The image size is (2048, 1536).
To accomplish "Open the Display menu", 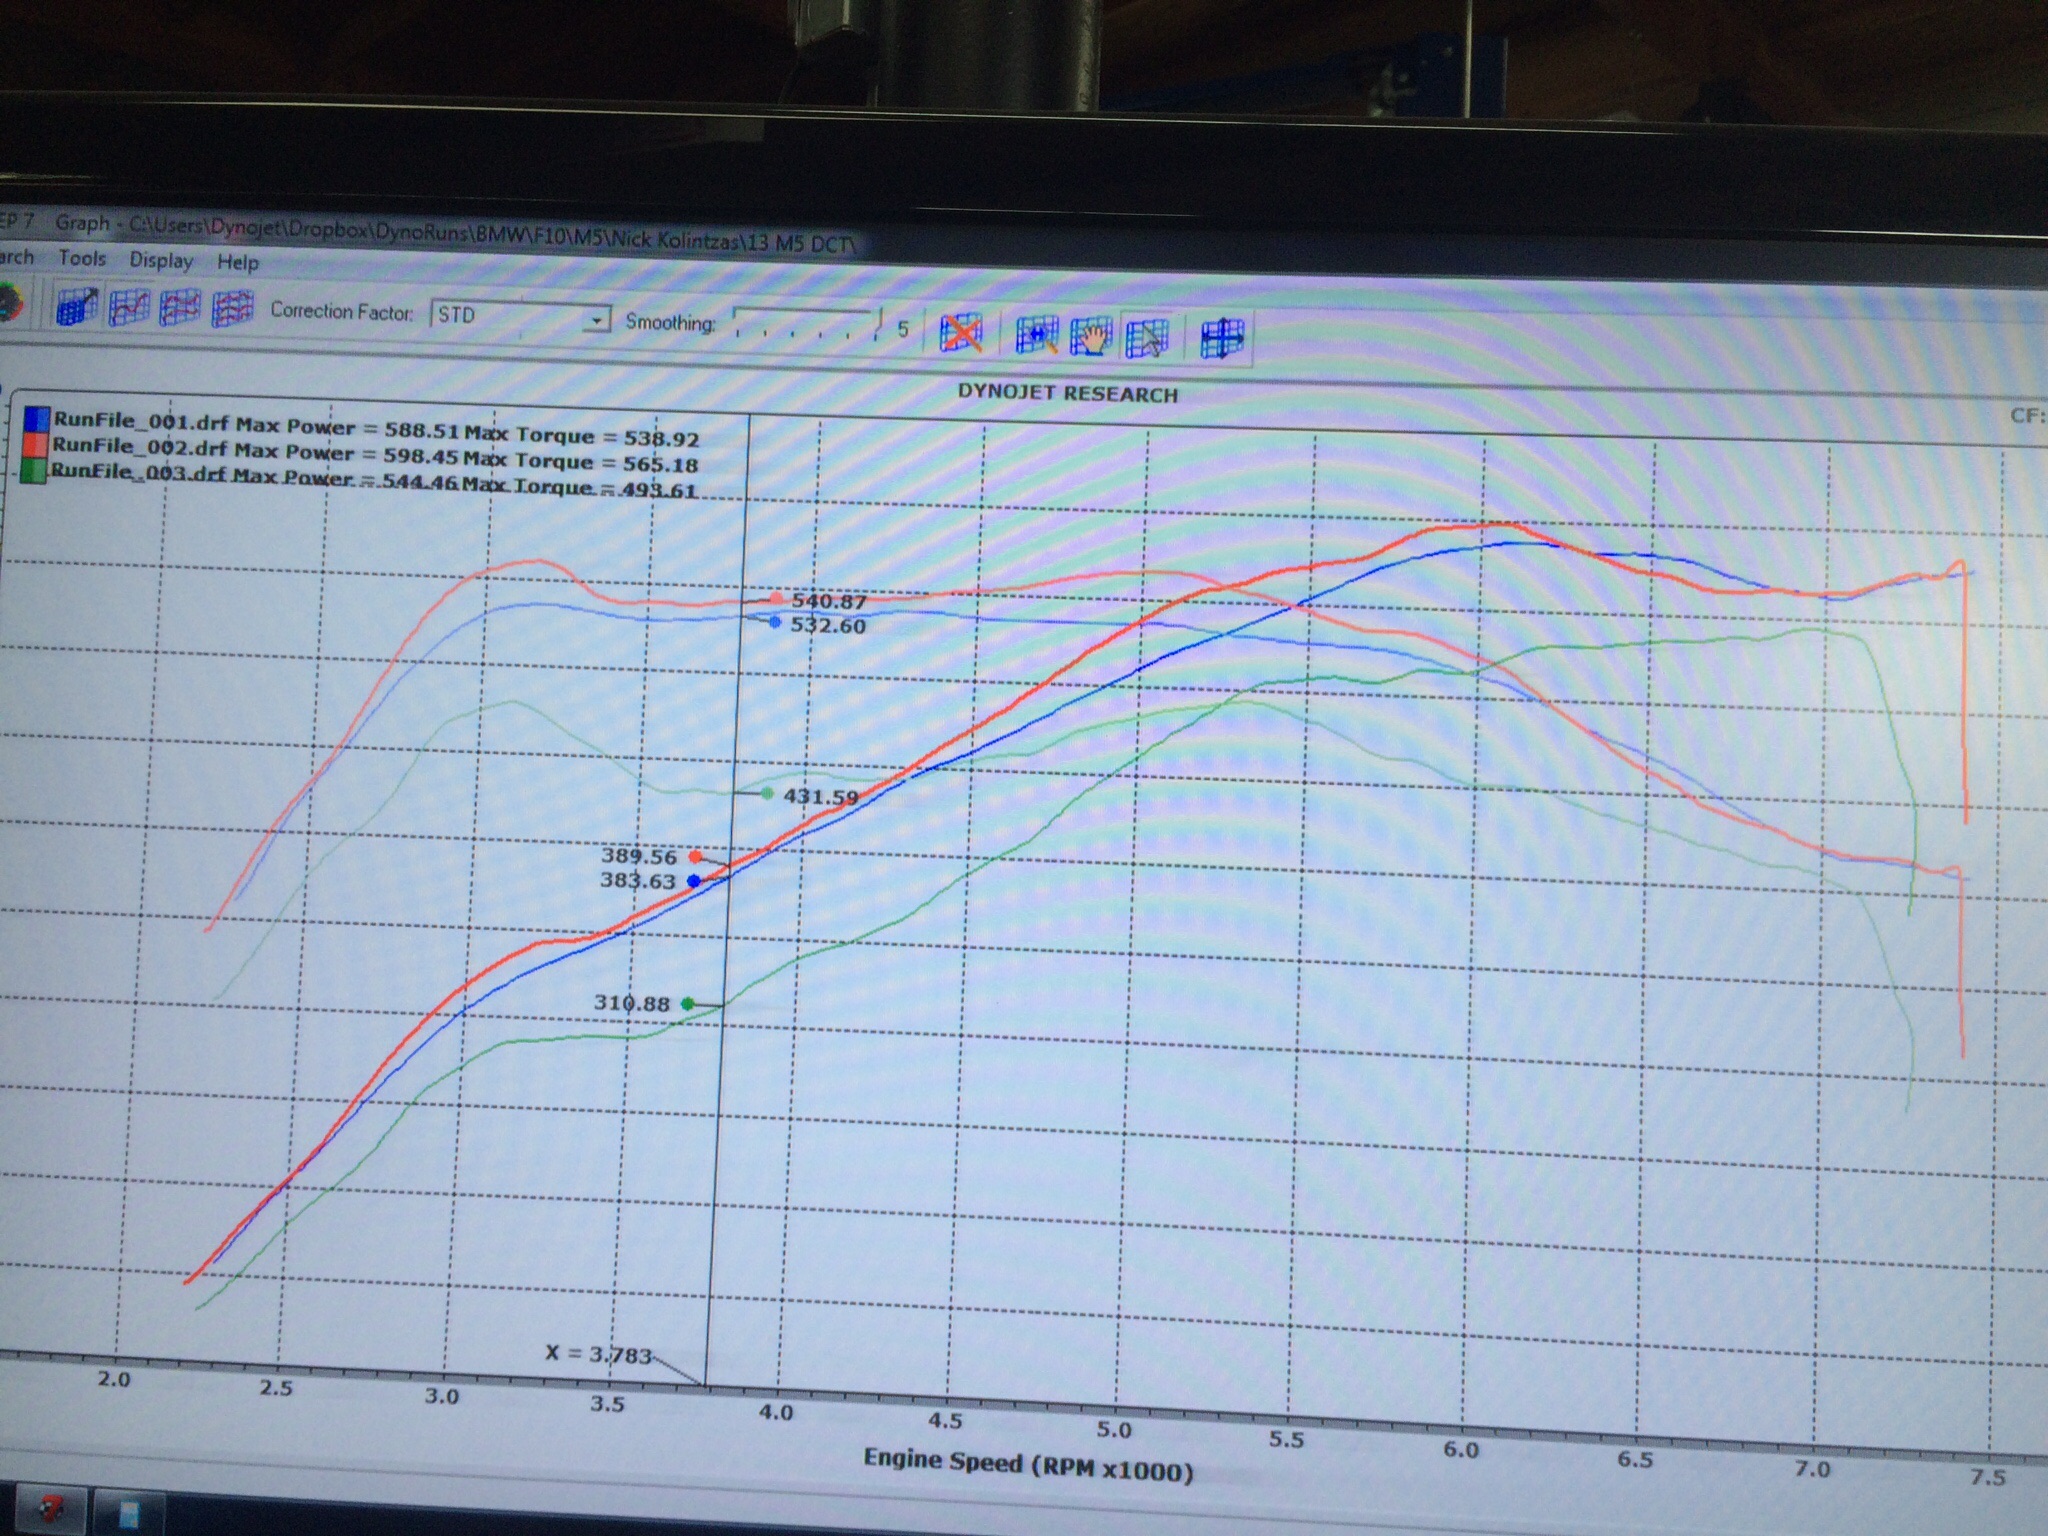I will coord(161,260).
